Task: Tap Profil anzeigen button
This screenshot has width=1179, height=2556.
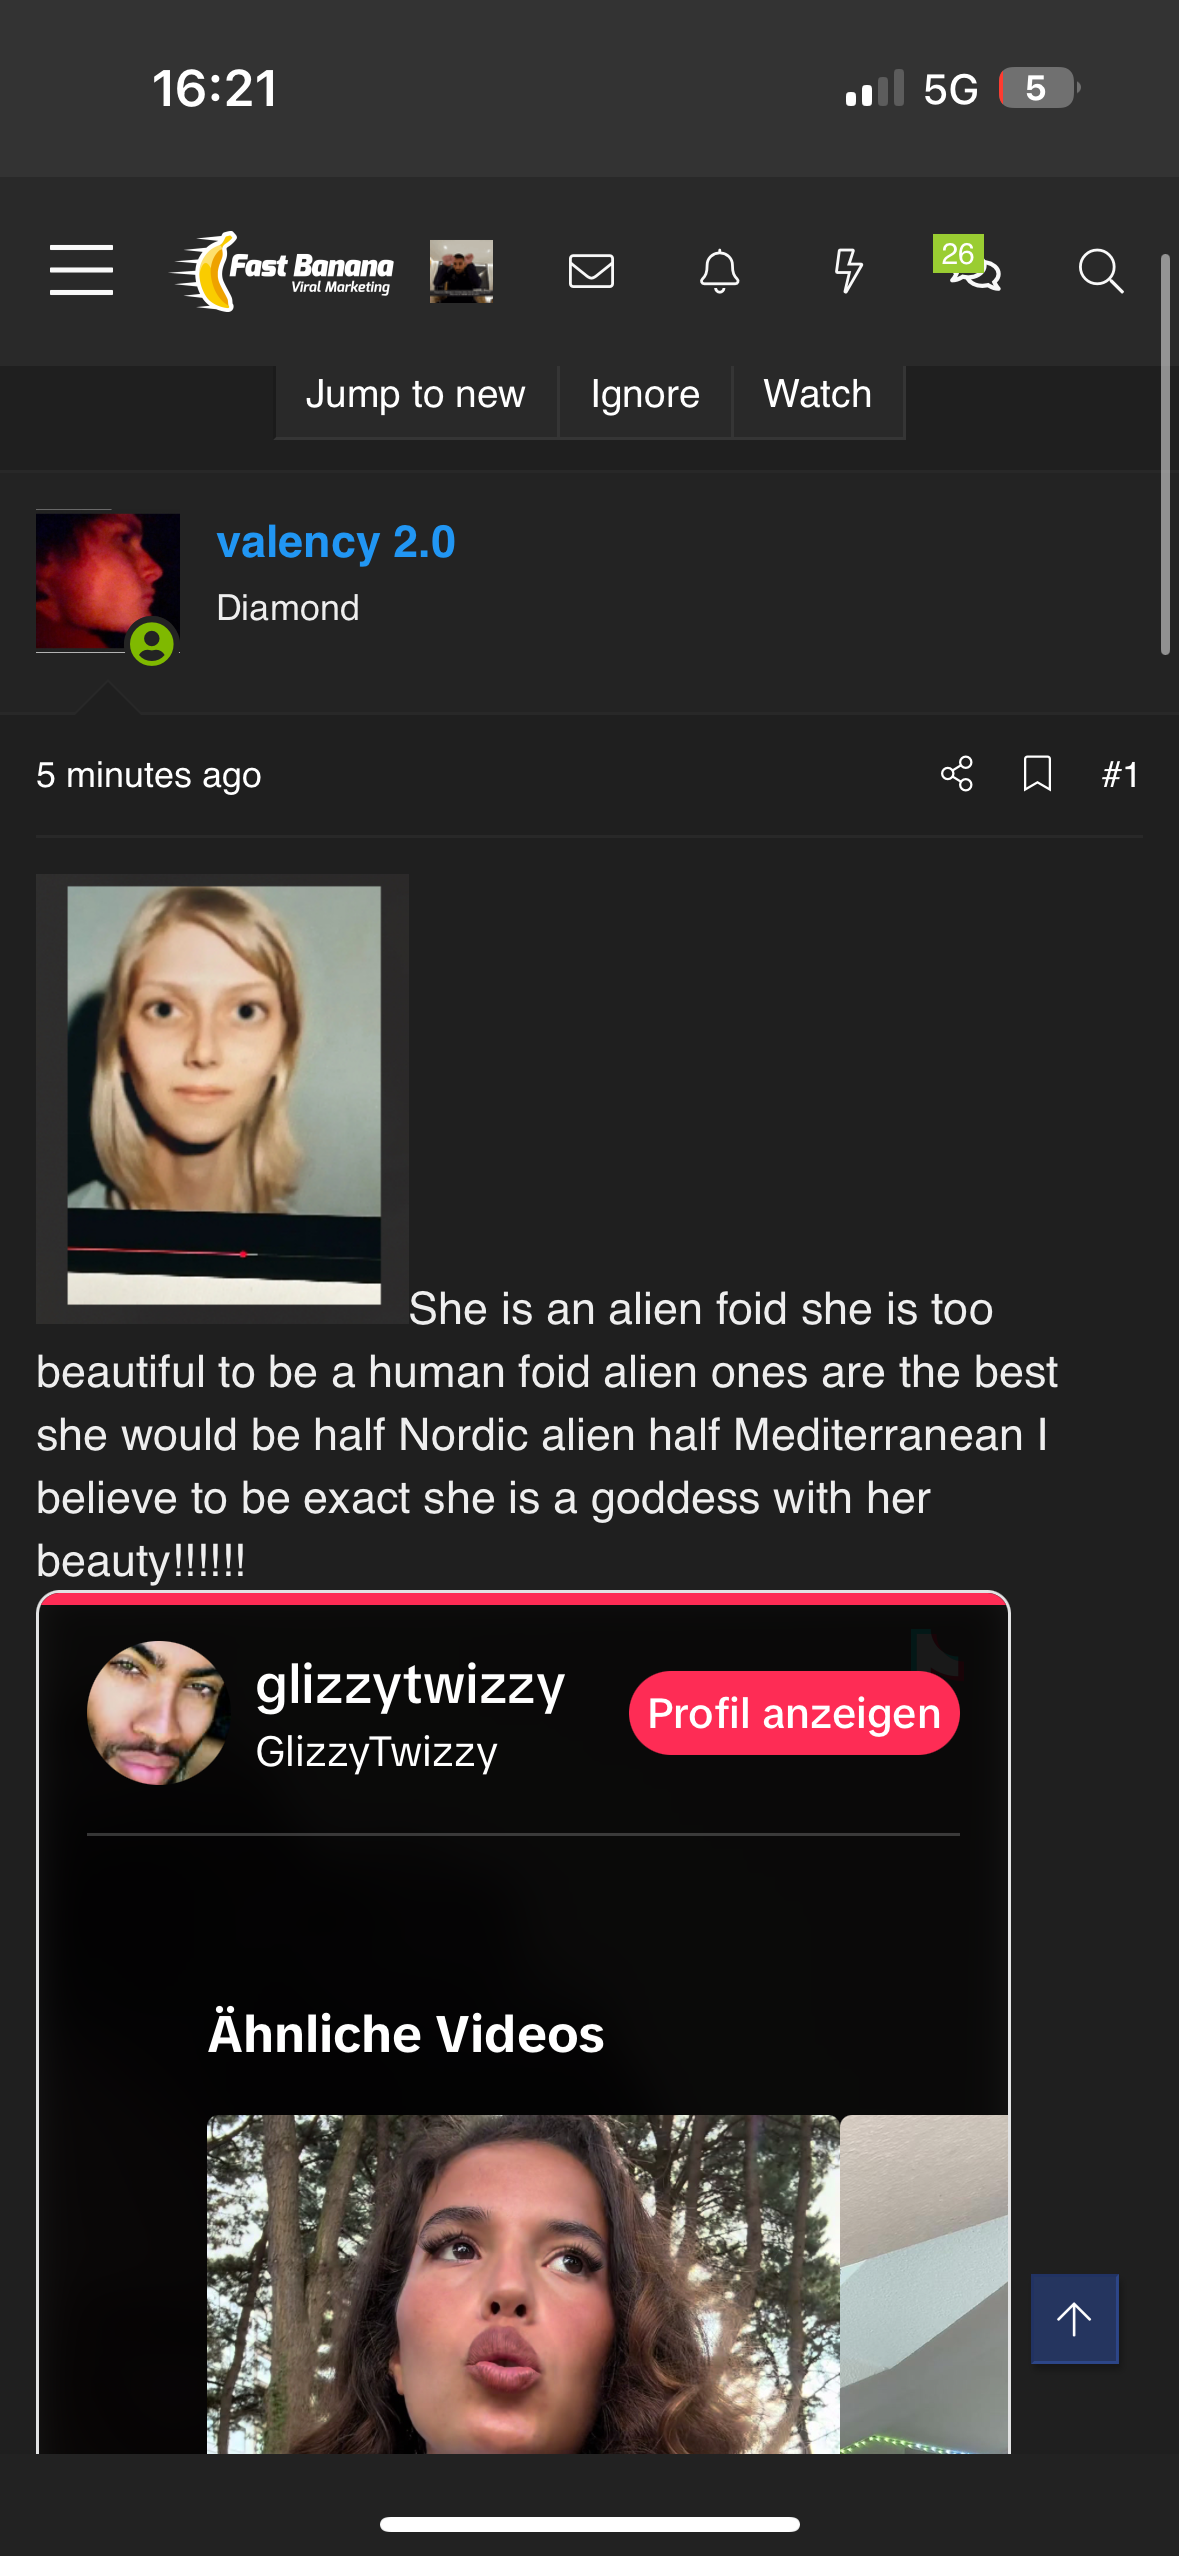Action: 794,1713
